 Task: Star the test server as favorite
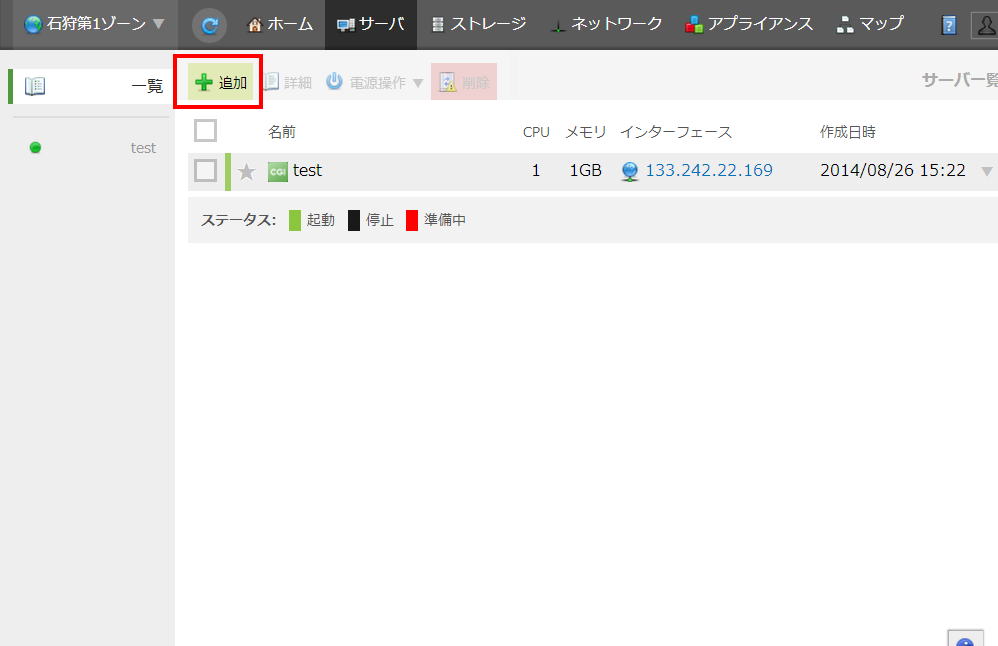click(247, 172)
